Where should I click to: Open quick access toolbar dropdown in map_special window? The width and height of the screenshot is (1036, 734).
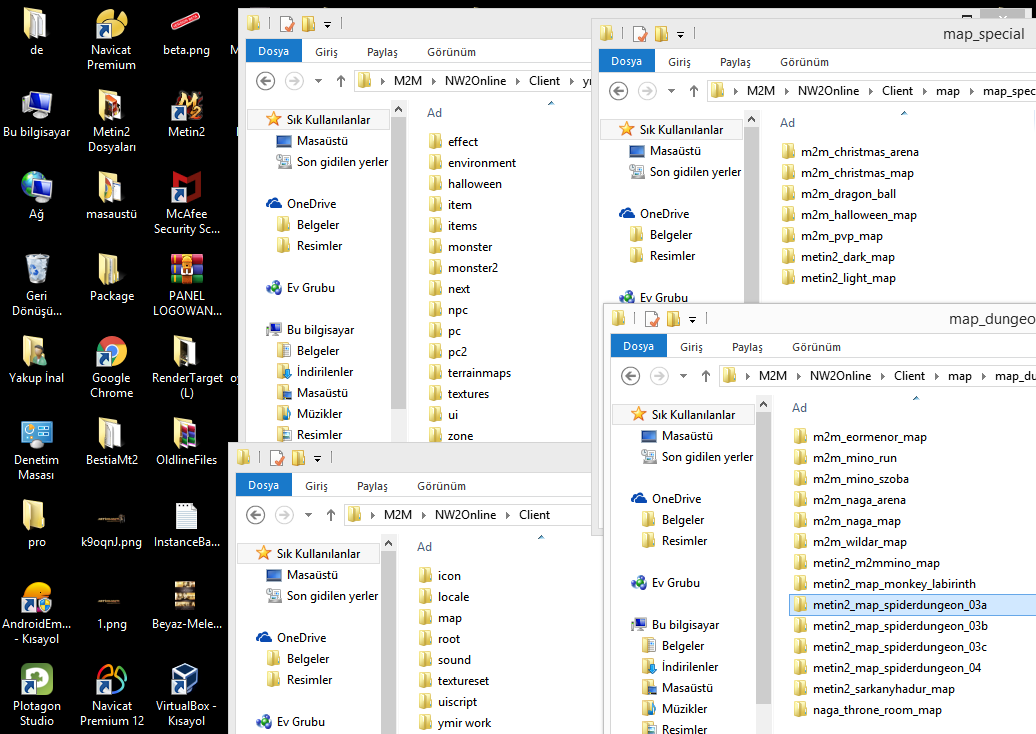click(681, 34)
